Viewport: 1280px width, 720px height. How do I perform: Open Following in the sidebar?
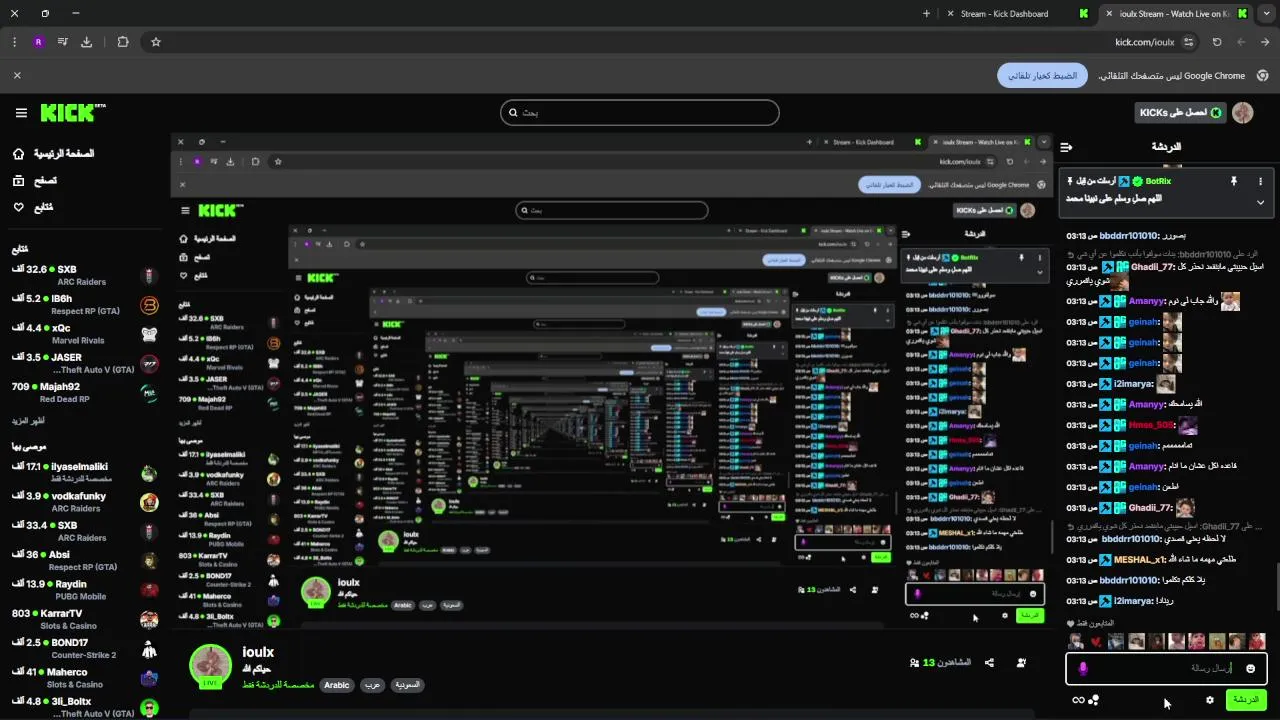click(34, 207)
